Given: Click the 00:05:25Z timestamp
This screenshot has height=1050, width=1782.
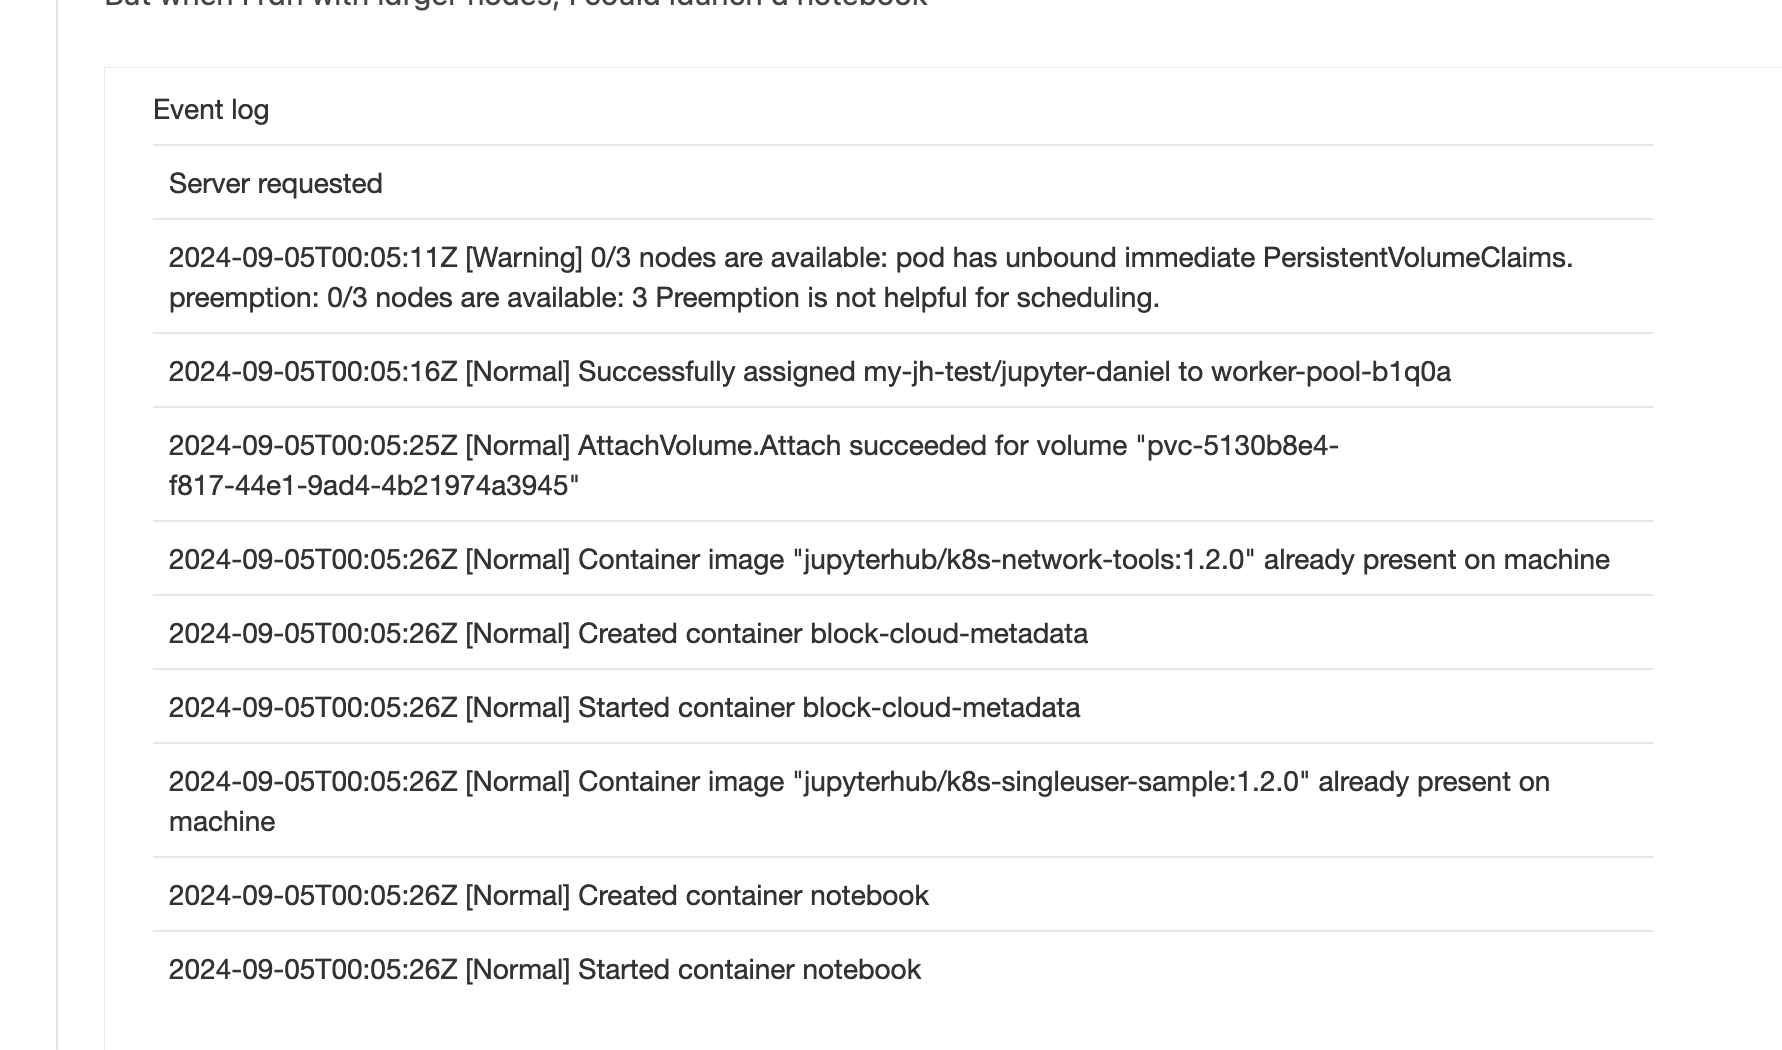Looking at the screenshot, I should pos(312,446).
